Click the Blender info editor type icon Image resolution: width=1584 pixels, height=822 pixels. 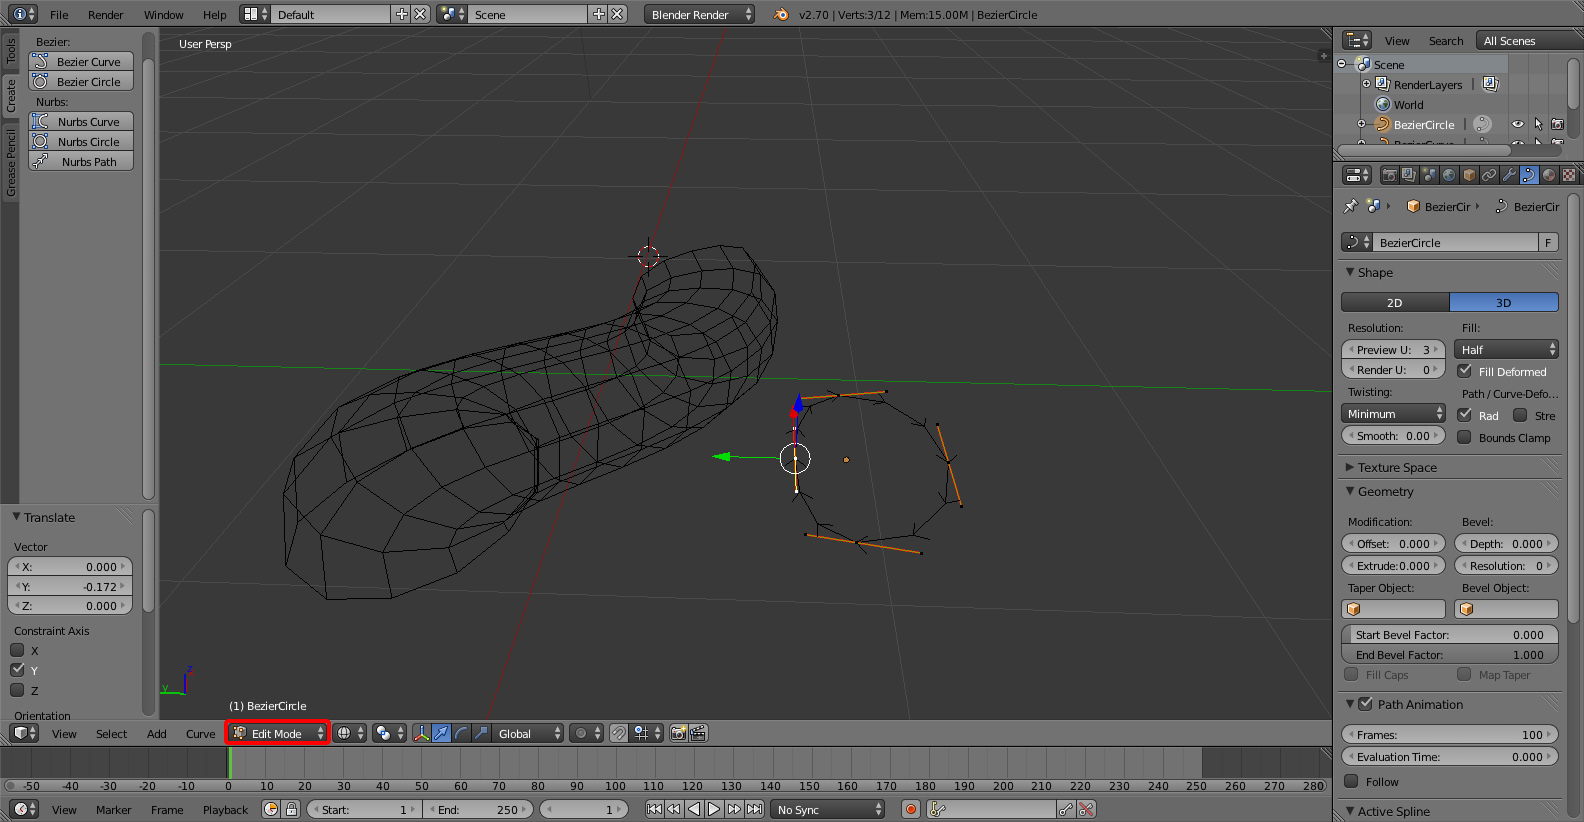coord(24,14)
